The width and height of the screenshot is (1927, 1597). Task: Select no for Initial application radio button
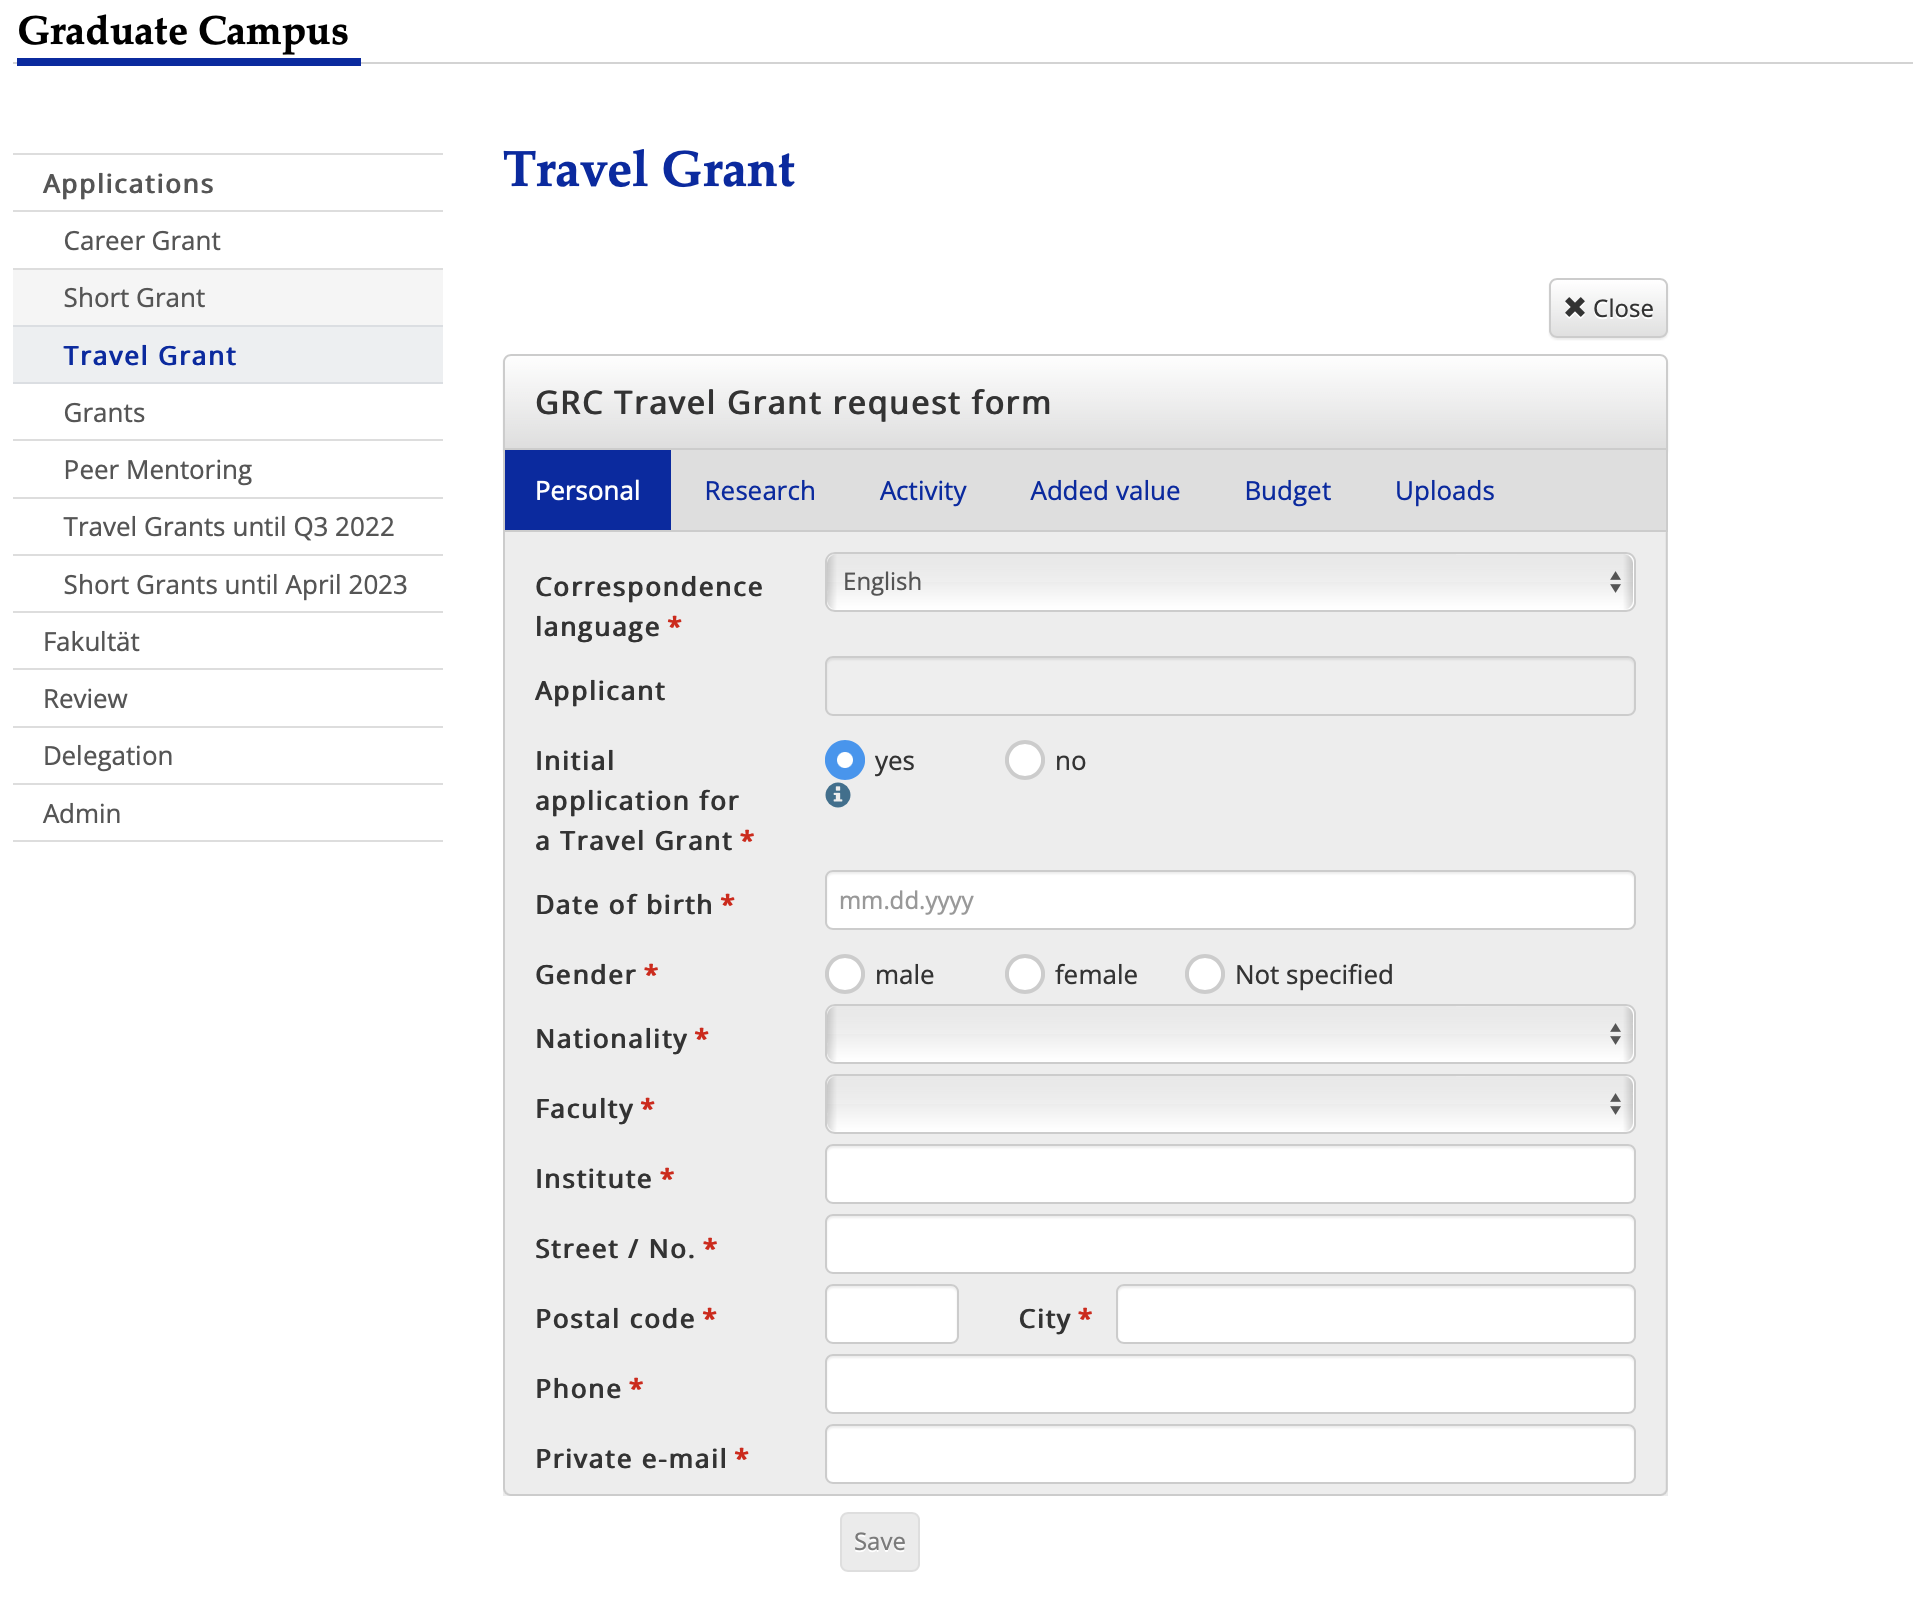click(x=1023, y=760)
